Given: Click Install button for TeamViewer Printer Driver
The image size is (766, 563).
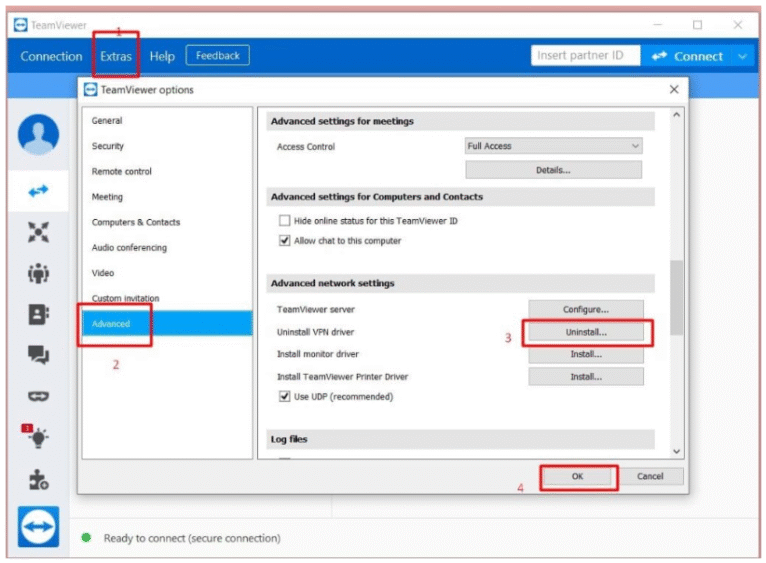Looking at the screenshot, I should tap(586, 376).
